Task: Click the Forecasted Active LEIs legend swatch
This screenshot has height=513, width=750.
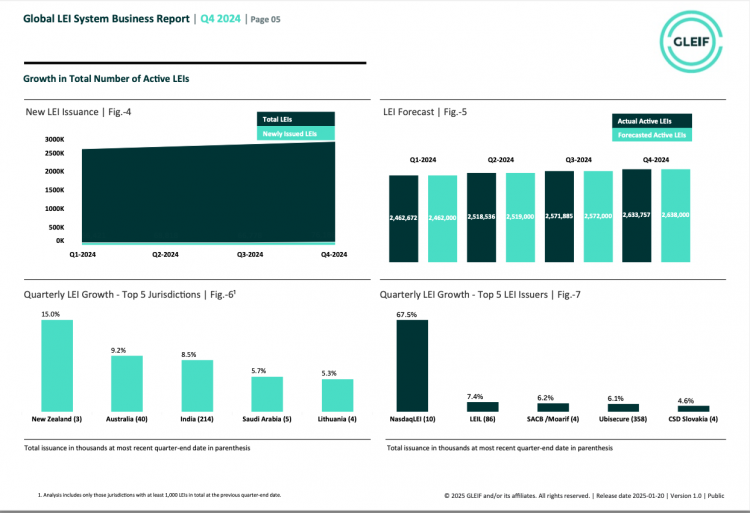Action: coord(651,134)
